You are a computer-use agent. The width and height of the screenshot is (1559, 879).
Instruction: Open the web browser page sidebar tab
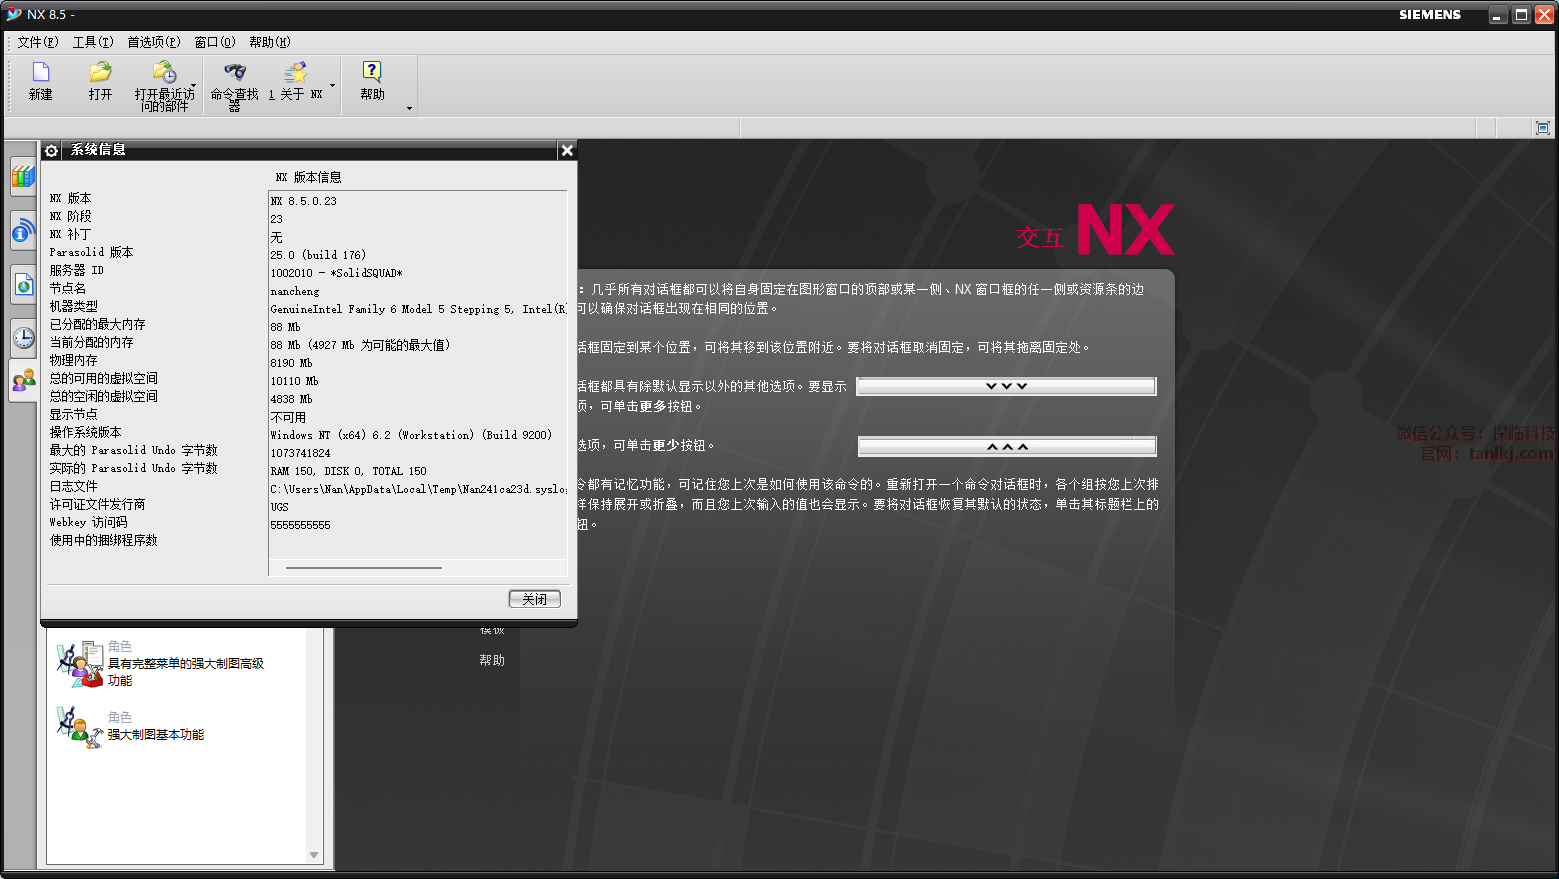tap(23, 285)
